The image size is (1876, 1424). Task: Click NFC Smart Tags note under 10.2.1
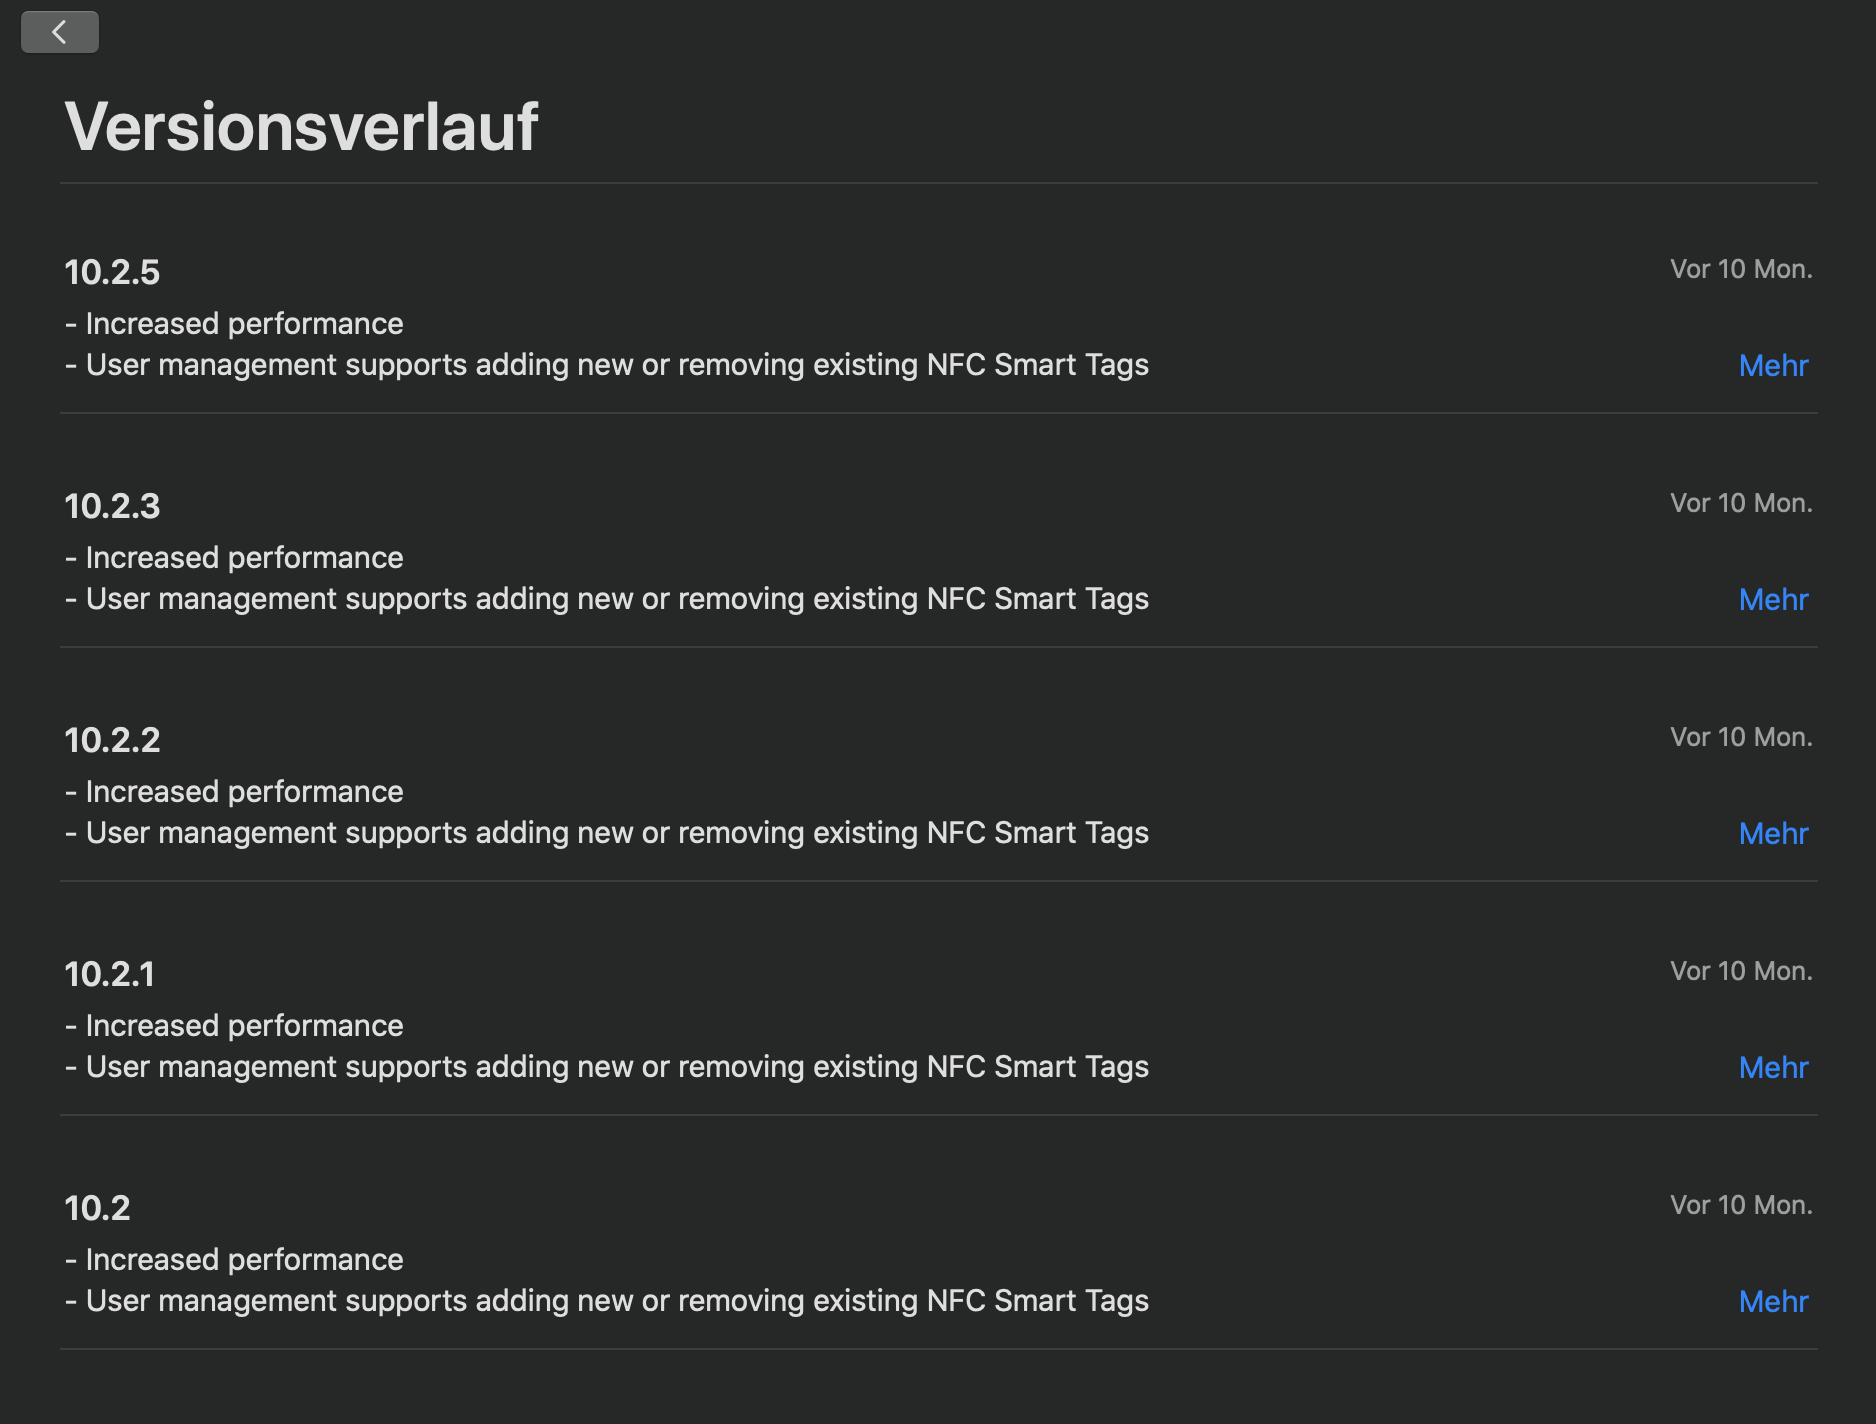pos(607,1067)
